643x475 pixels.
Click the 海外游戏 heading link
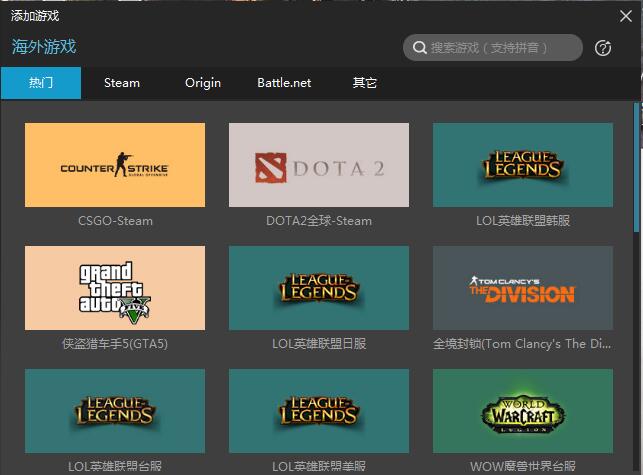point(44,47)
